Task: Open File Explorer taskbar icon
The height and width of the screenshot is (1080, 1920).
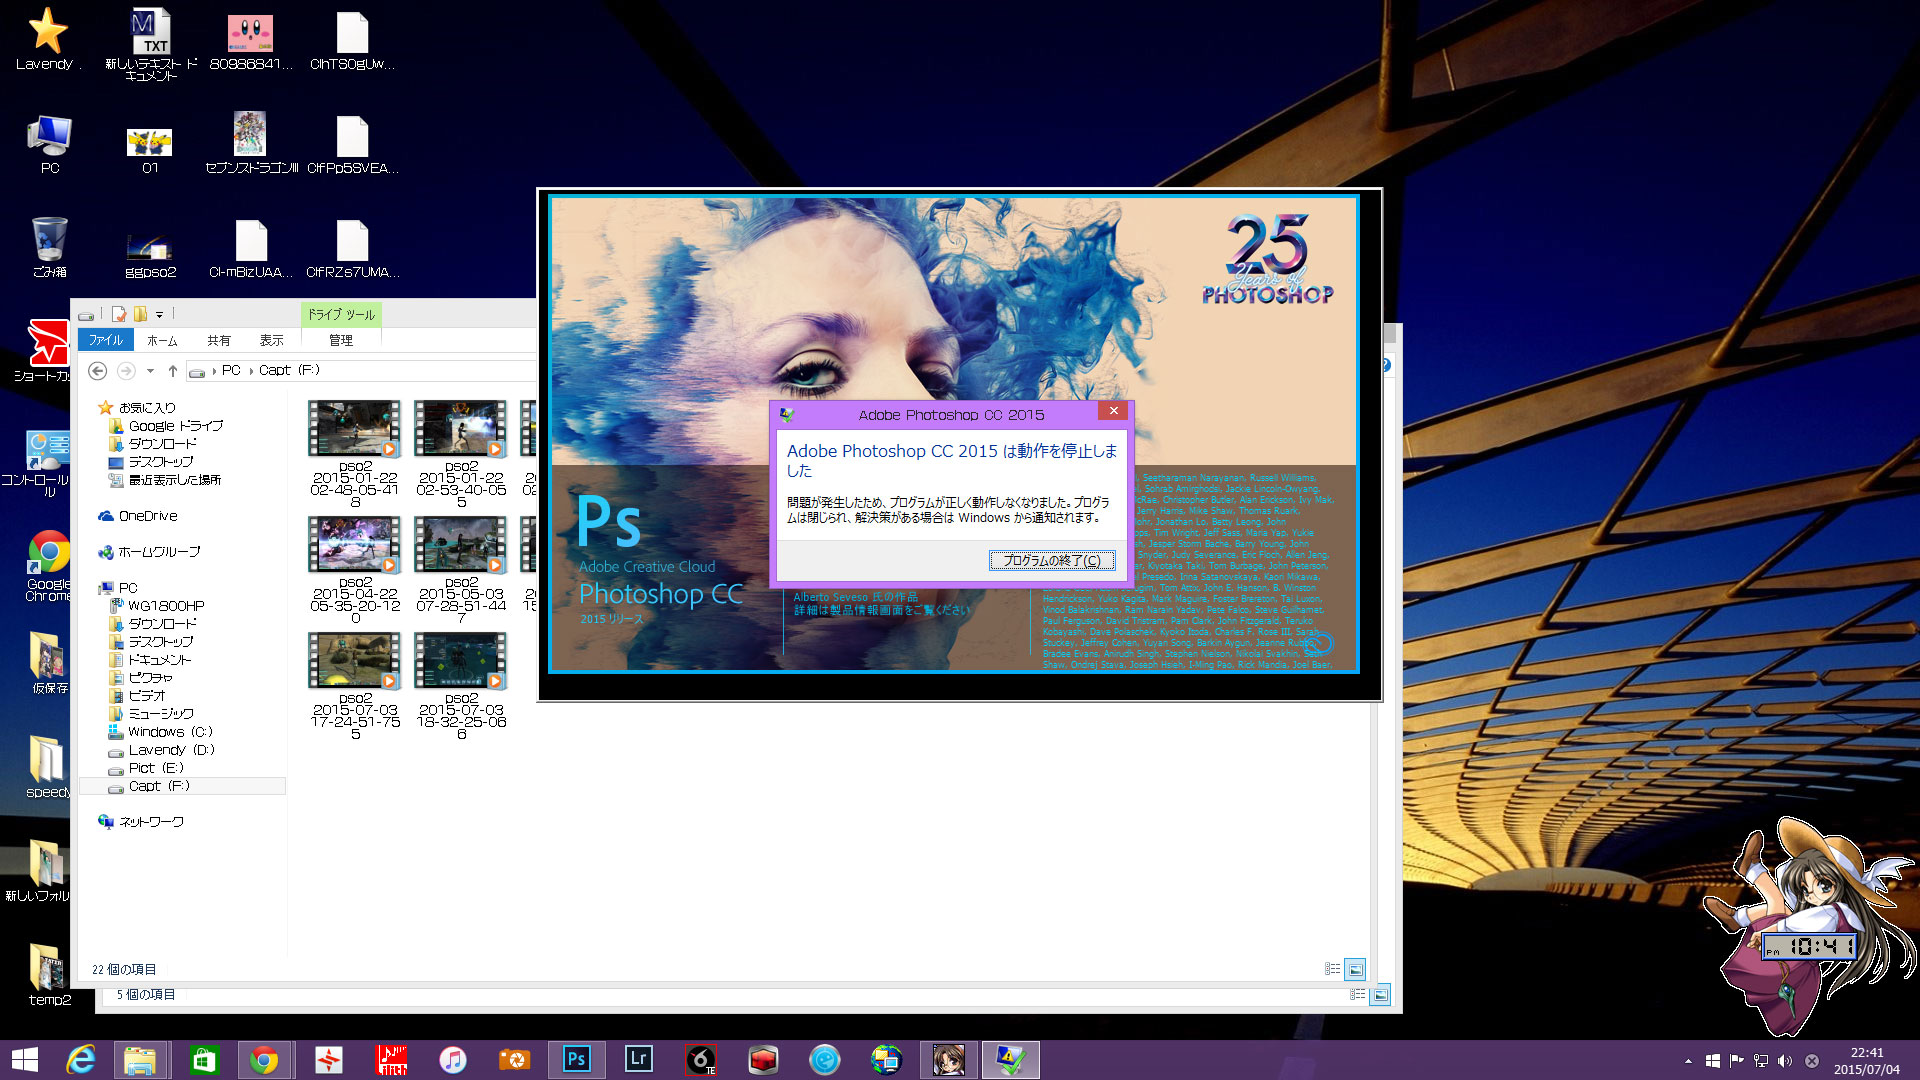Action: pos(141,1059)
